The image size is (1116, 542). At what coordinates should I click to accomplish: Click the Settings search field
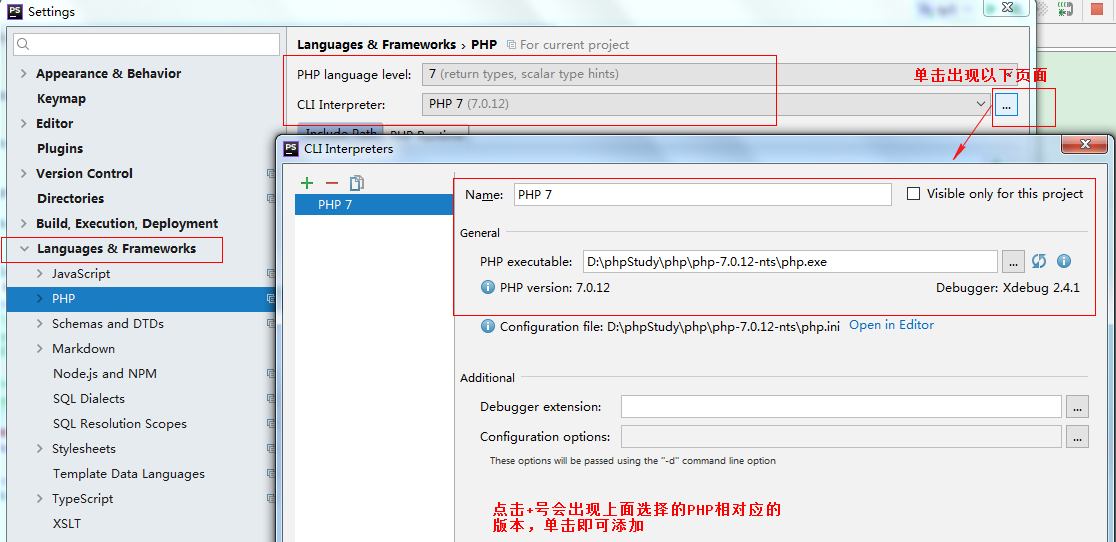pyautogui.click(x=147, y=44)
